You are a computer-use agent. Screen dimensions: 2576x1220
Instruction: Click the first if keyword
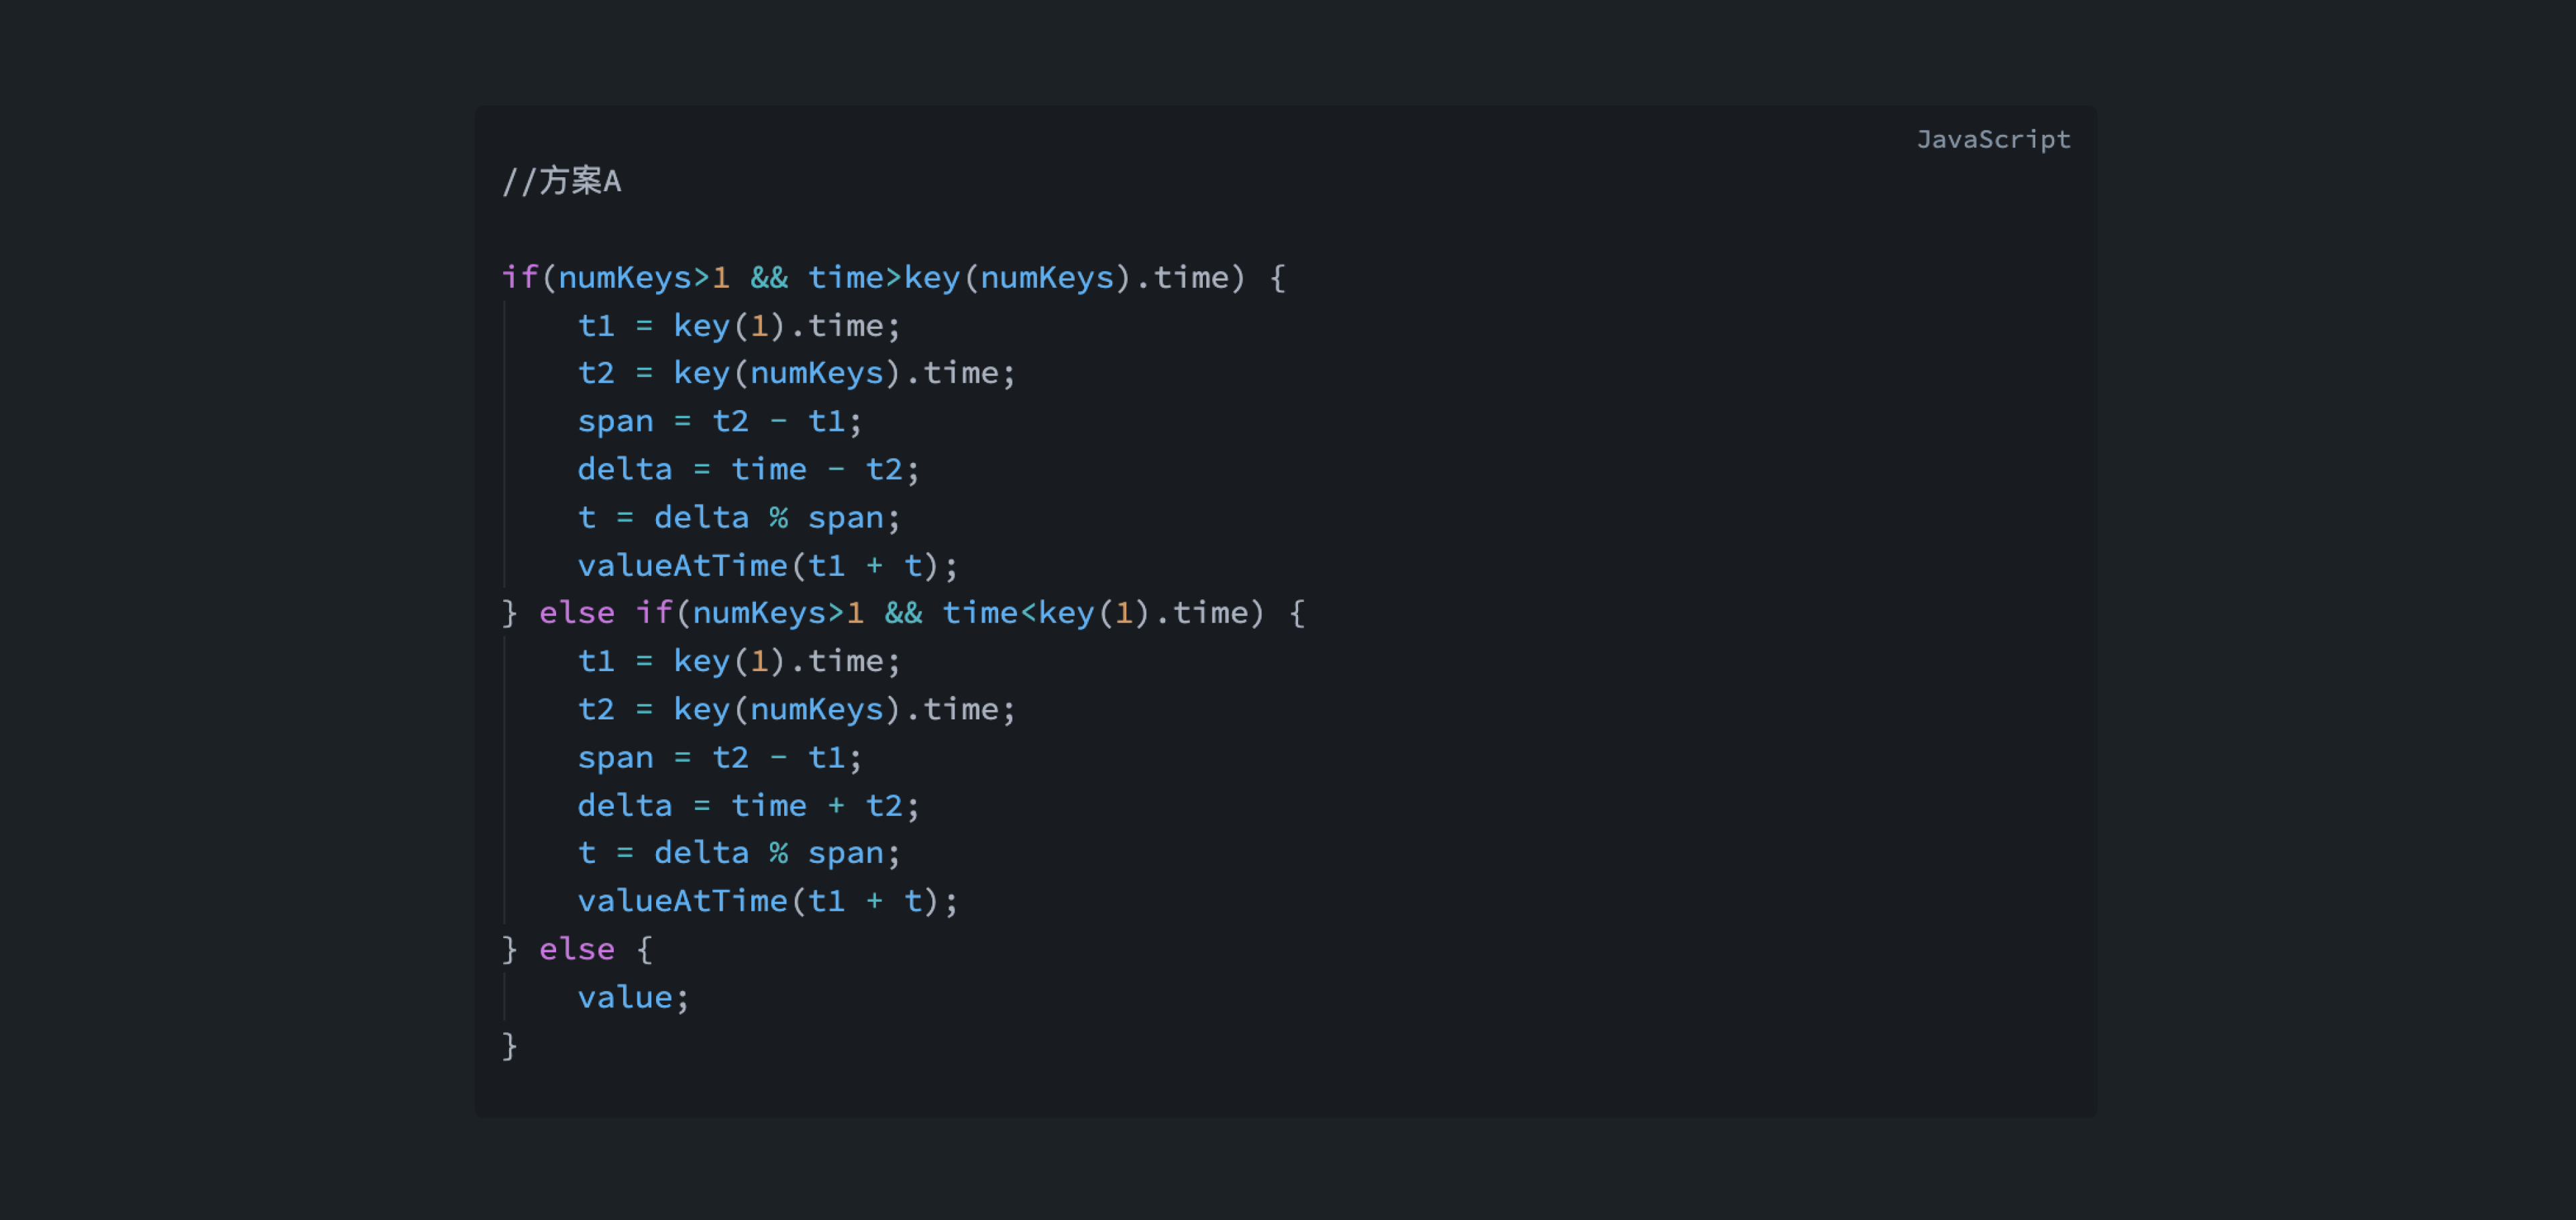(x=520, y=277)
